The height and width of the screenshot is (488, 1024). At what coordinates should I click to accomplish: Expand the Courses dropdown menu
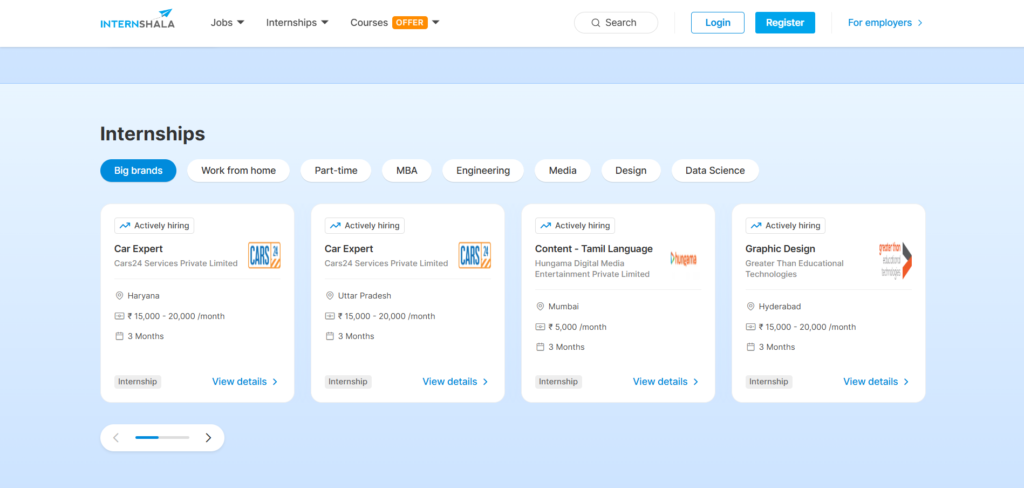coord(395,22)
